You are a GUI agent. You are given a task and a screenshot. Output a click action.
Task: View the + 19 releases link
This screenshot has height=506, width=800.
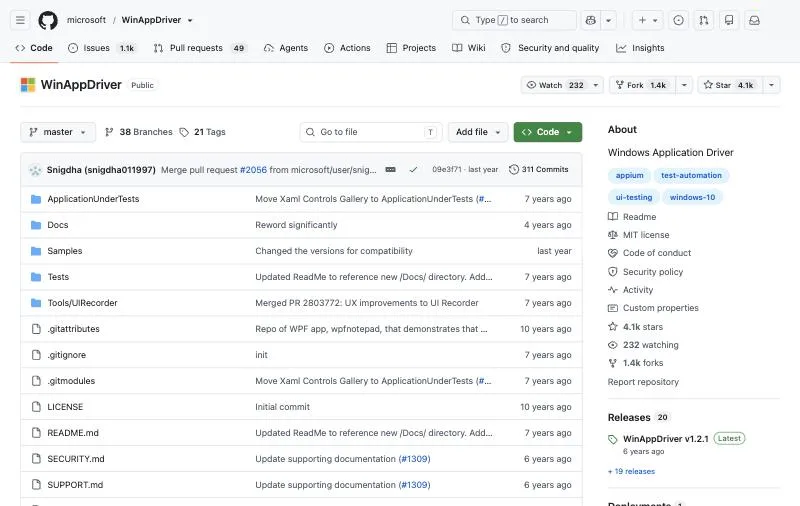tap(631, 471)
